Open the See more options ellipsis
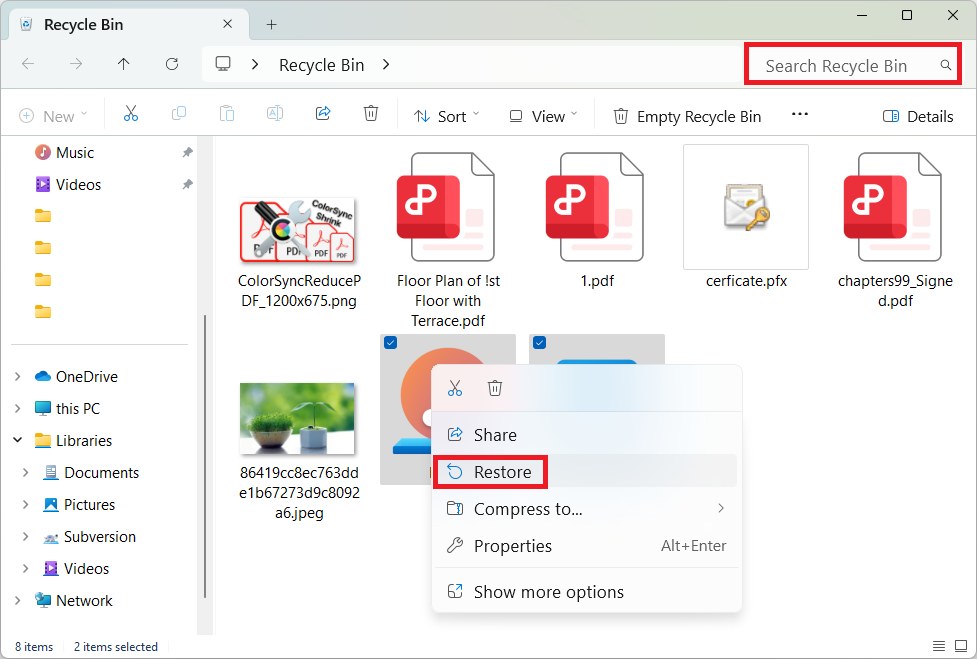Screen dimensions: 977x659 coord(799,116)
